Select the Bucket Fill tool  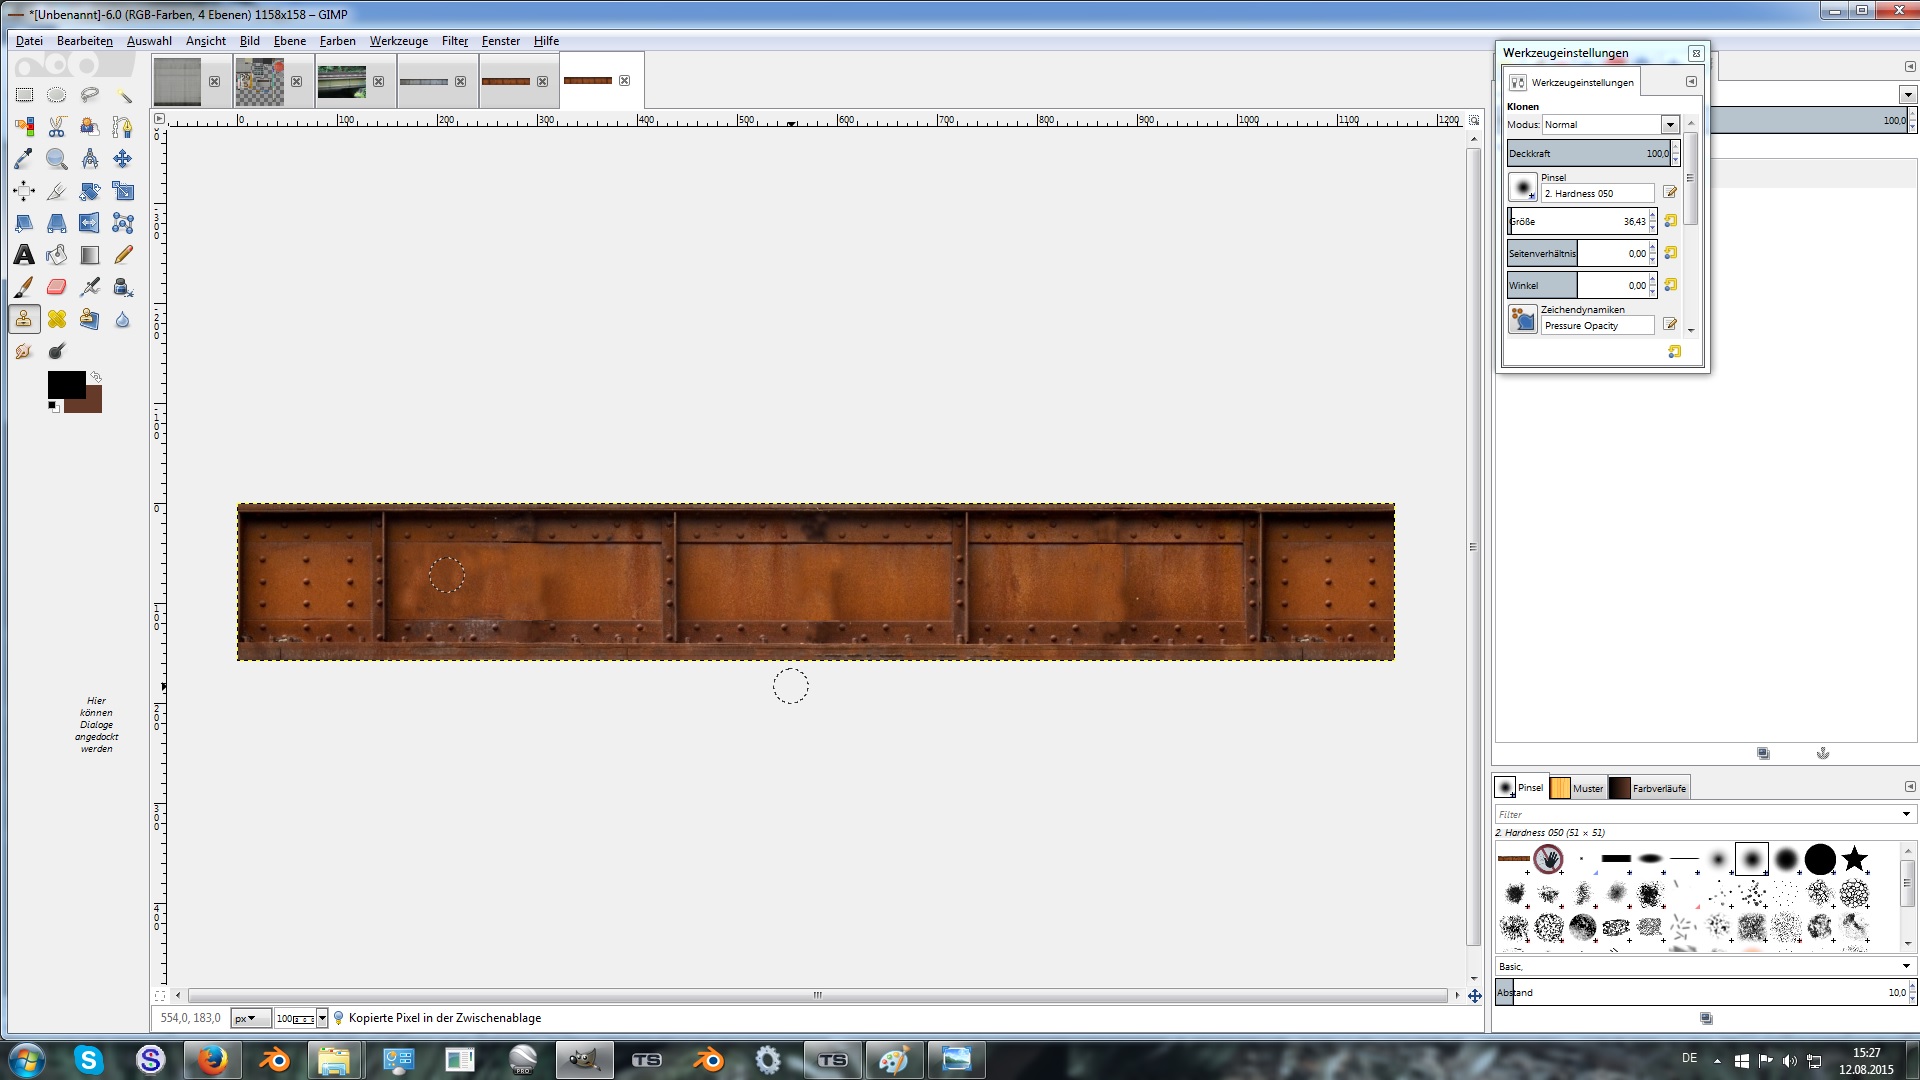point(57,255)
